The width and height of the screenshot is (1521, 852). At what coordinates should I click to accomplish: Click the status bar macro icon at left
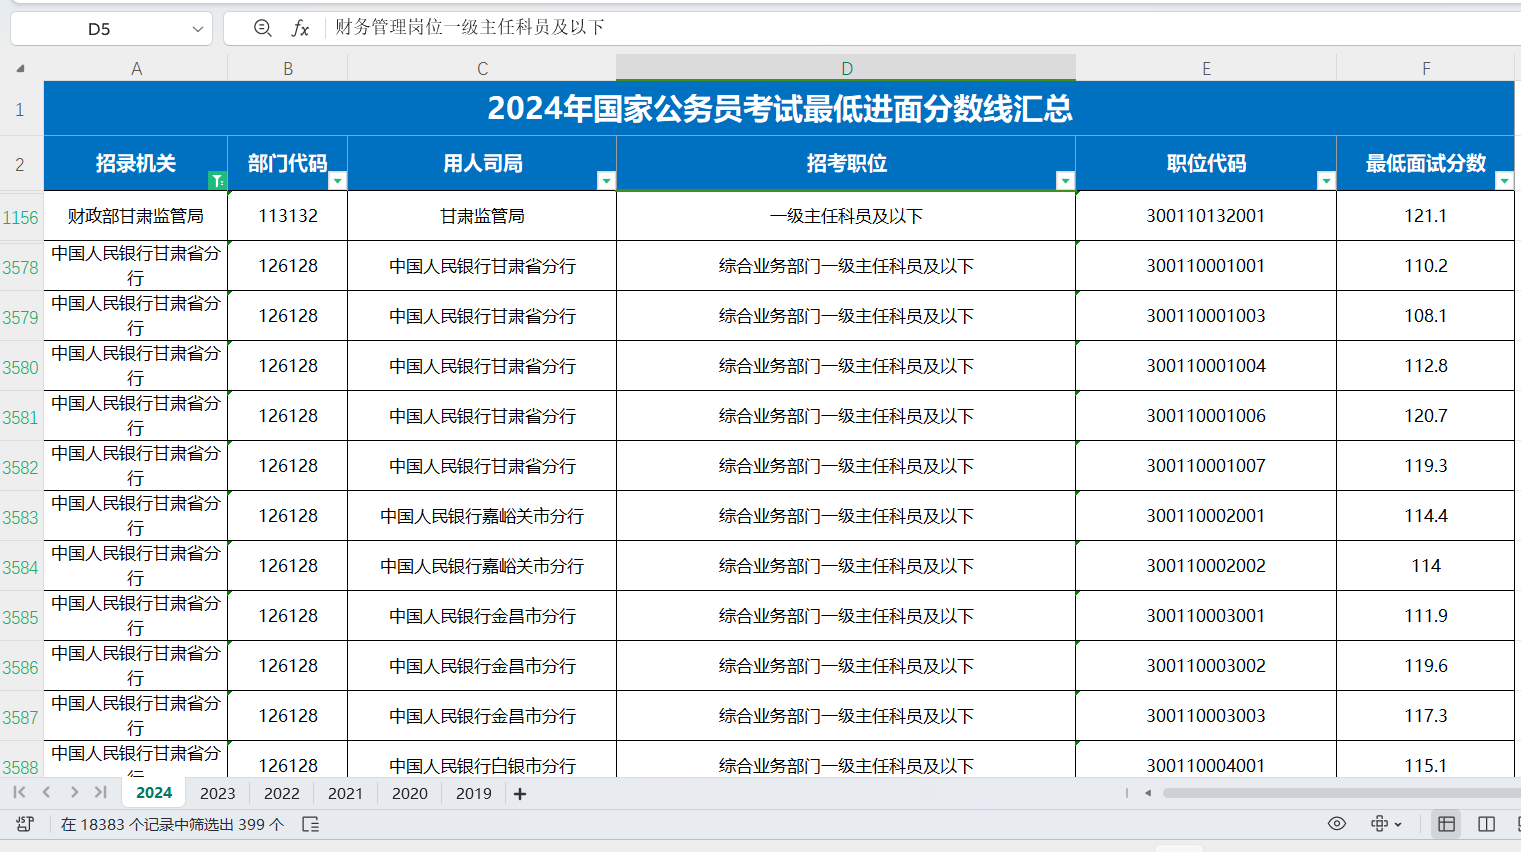[x=25, y=824]
